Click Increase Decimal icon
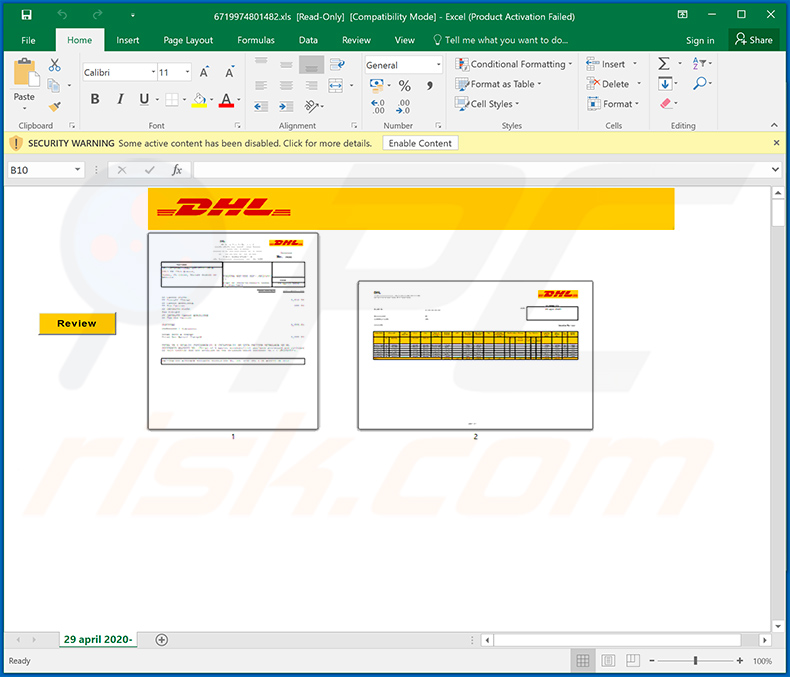This screenshot has width=790, height=677. point(378,106)
